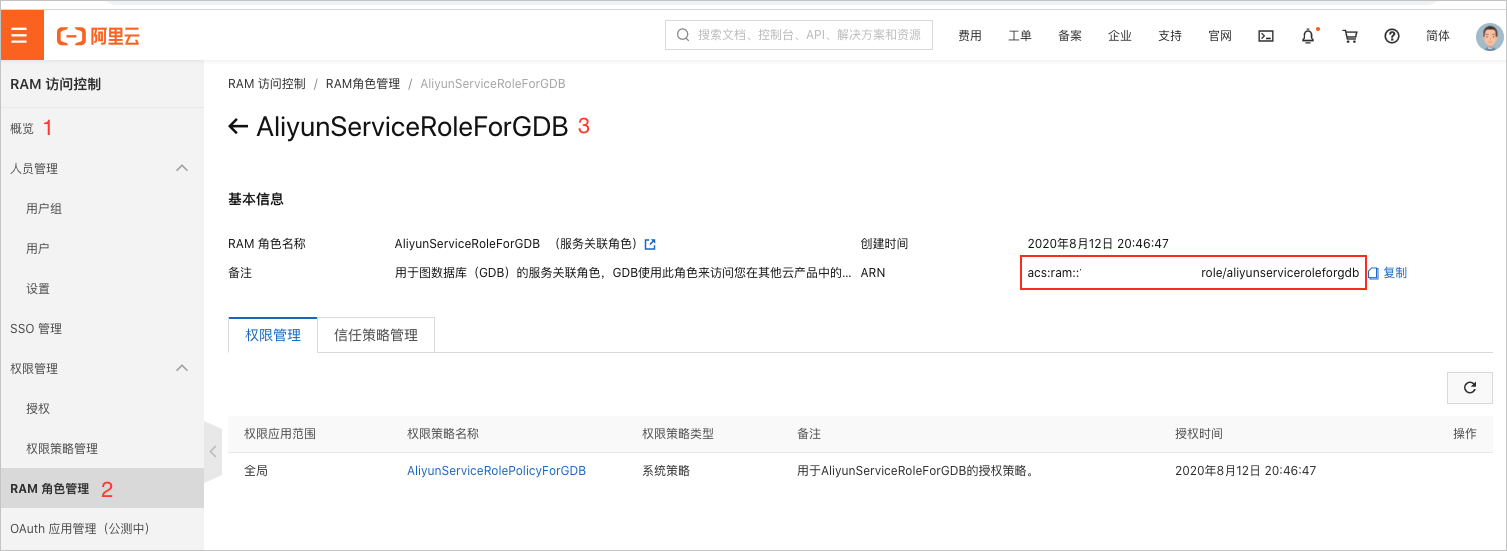This screenshot has width=1507, height=551.
Task: Open the notifications bell
Action: tap(1308, 36)
